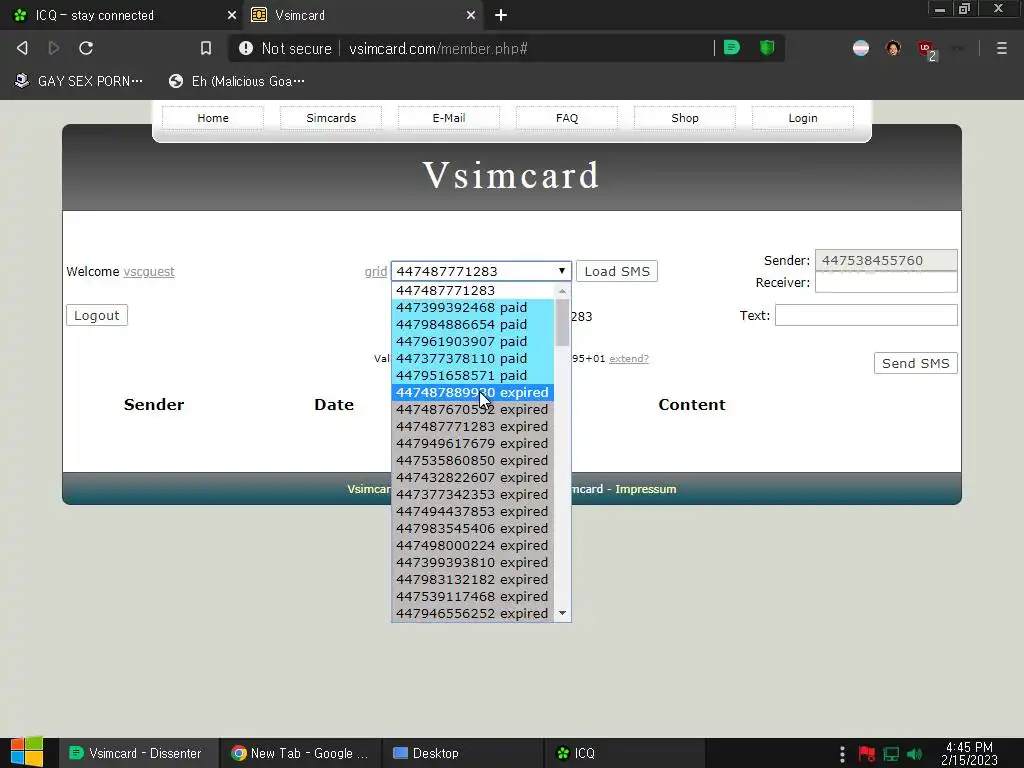Click dropdown list scrollbar thumb

pyautogui.click(x=562, y=323)
